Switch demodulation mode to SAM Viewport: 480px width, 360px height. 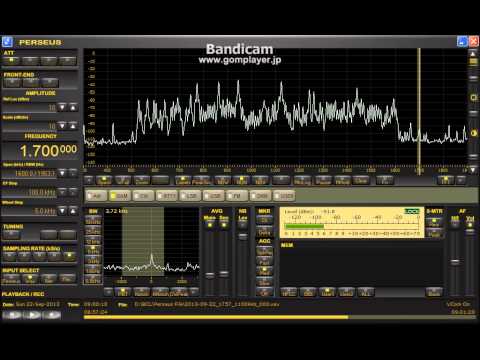tap(120, 196)
